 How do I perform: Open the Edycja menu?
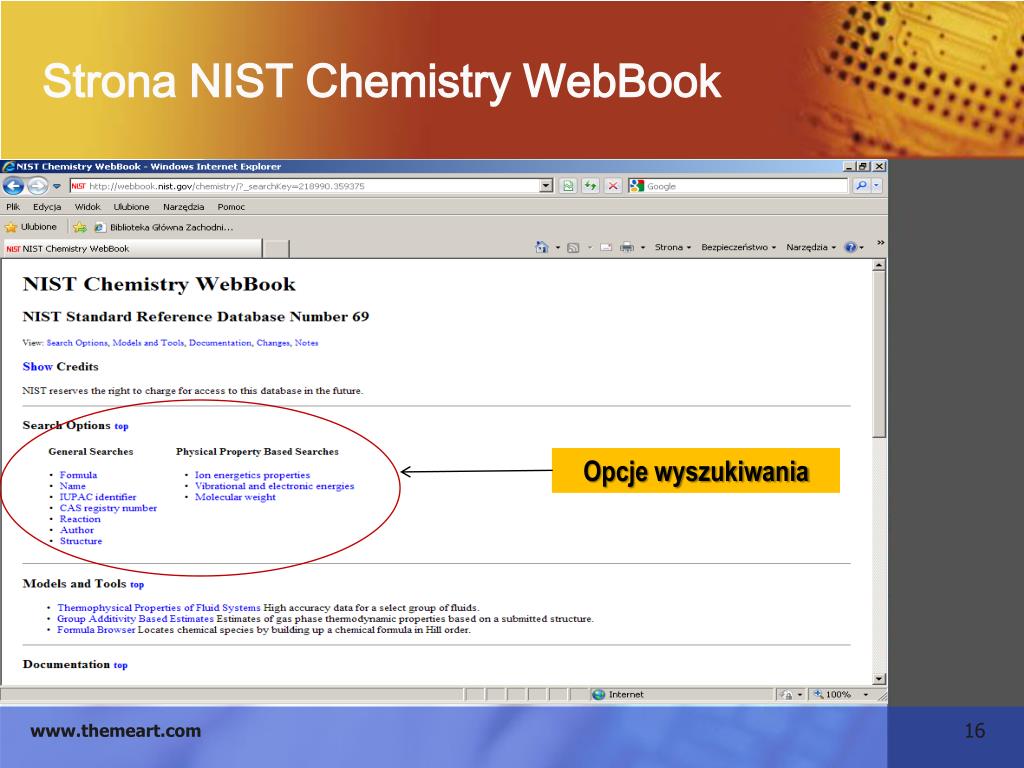(47, 207)
